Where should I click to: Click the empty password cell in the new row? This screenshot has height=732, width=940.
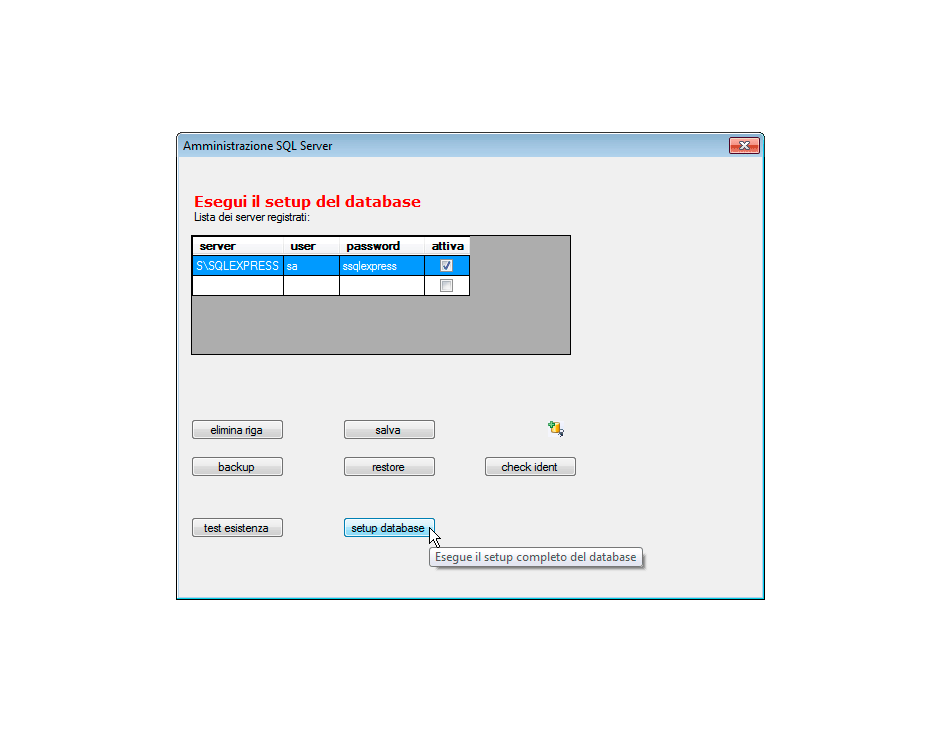tap(382, 285)
